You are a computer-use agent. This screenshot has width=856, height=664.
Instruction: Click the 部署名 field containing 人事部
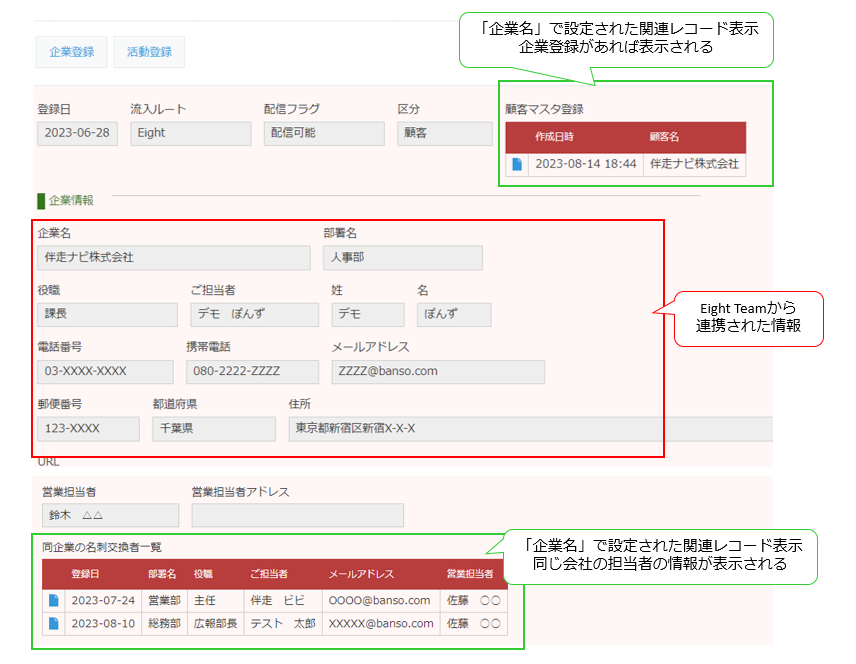(402, 258)
